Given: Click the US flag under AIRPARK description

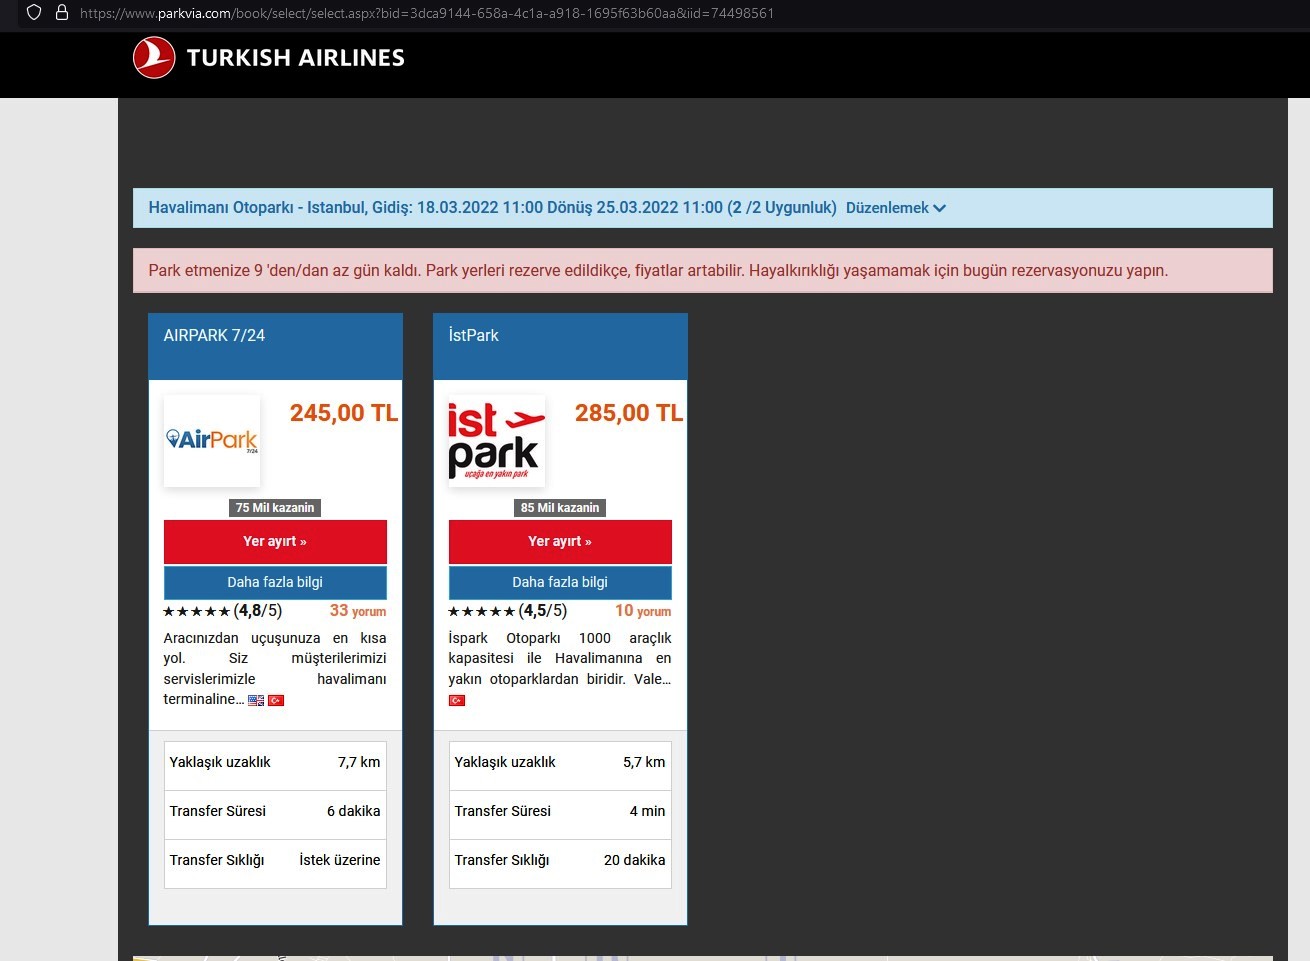Looking at the screenshot, I should [x=256, y=700].
